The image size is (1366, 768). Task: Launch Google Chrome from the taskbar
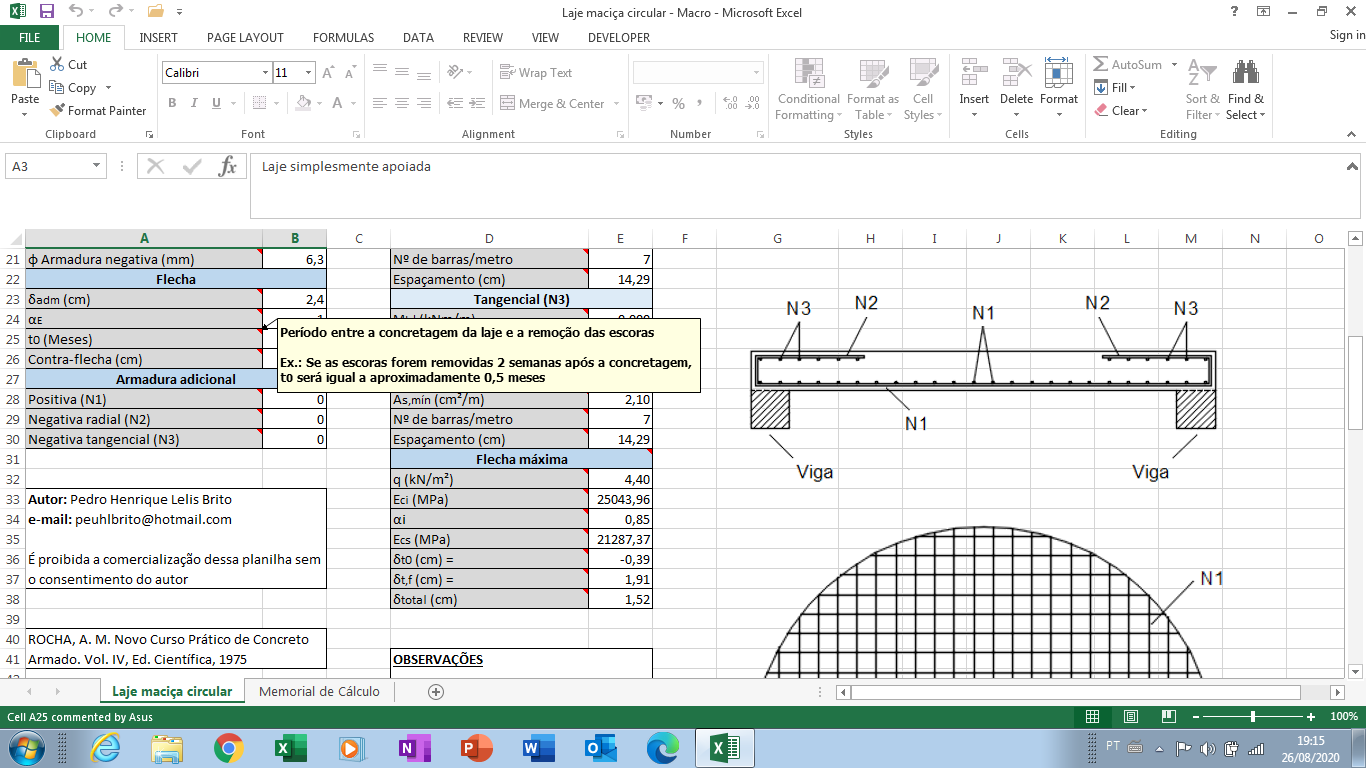click(x=228, y=747)
